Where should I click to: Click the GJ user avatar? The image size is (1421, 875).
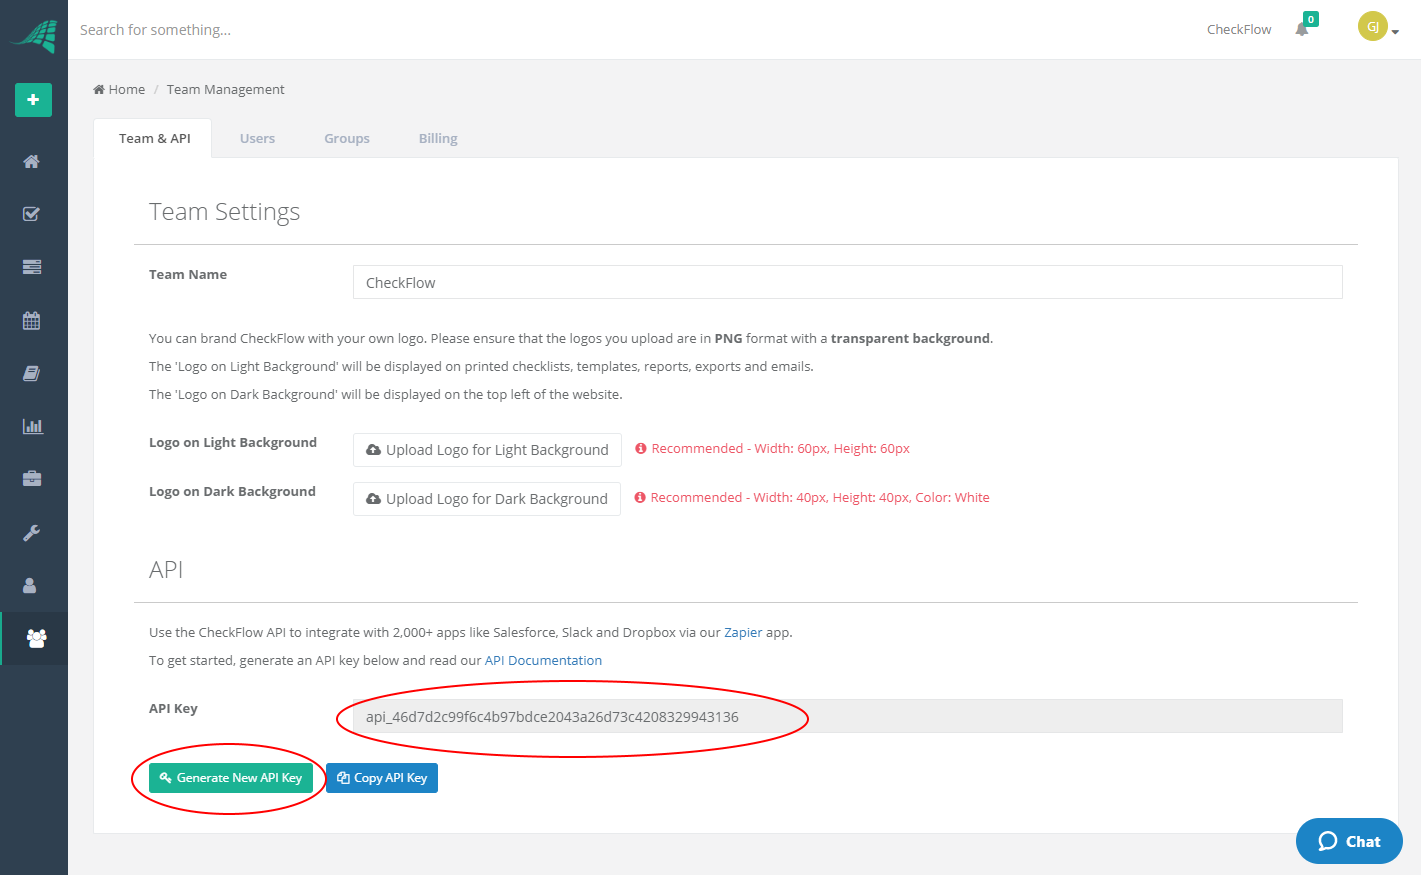pyautogui.click(x=1373, y=27)
